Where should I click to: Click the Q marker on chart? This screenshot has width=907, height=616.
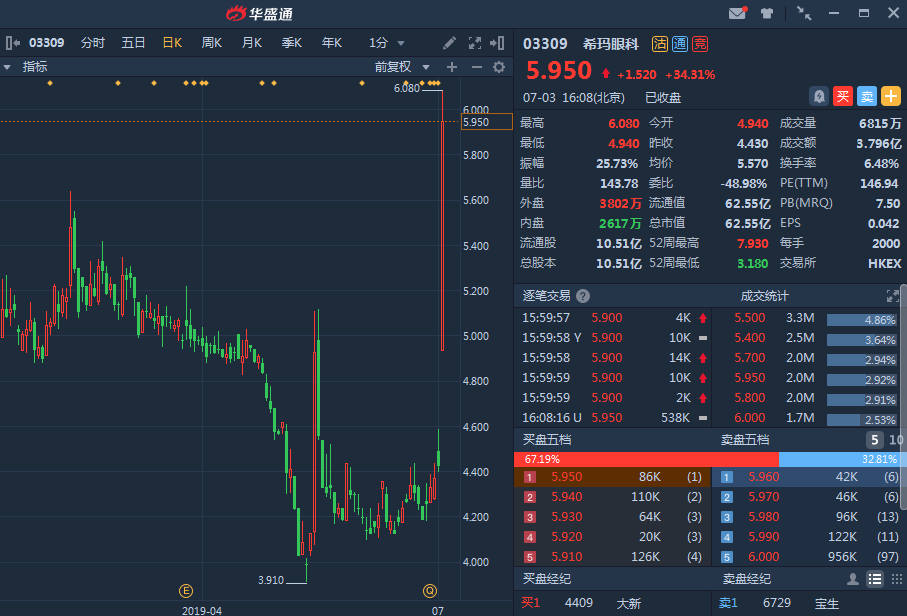(x=429, y=591)
